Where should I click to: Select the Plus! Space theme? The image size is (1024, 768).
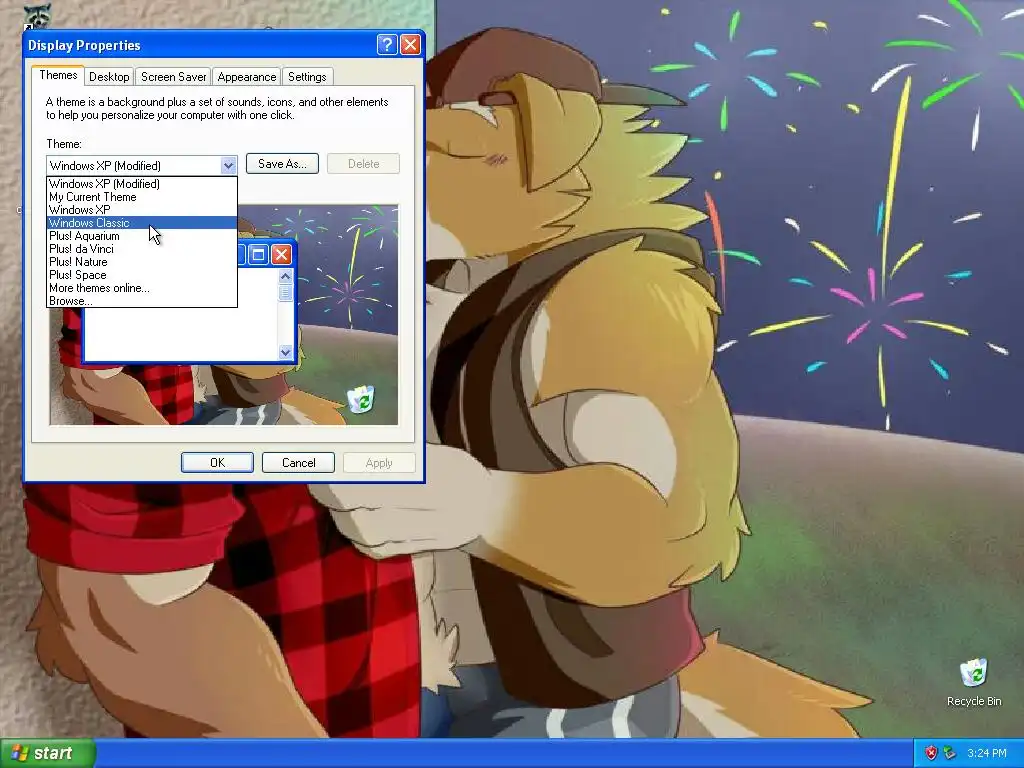coord(142,275)
